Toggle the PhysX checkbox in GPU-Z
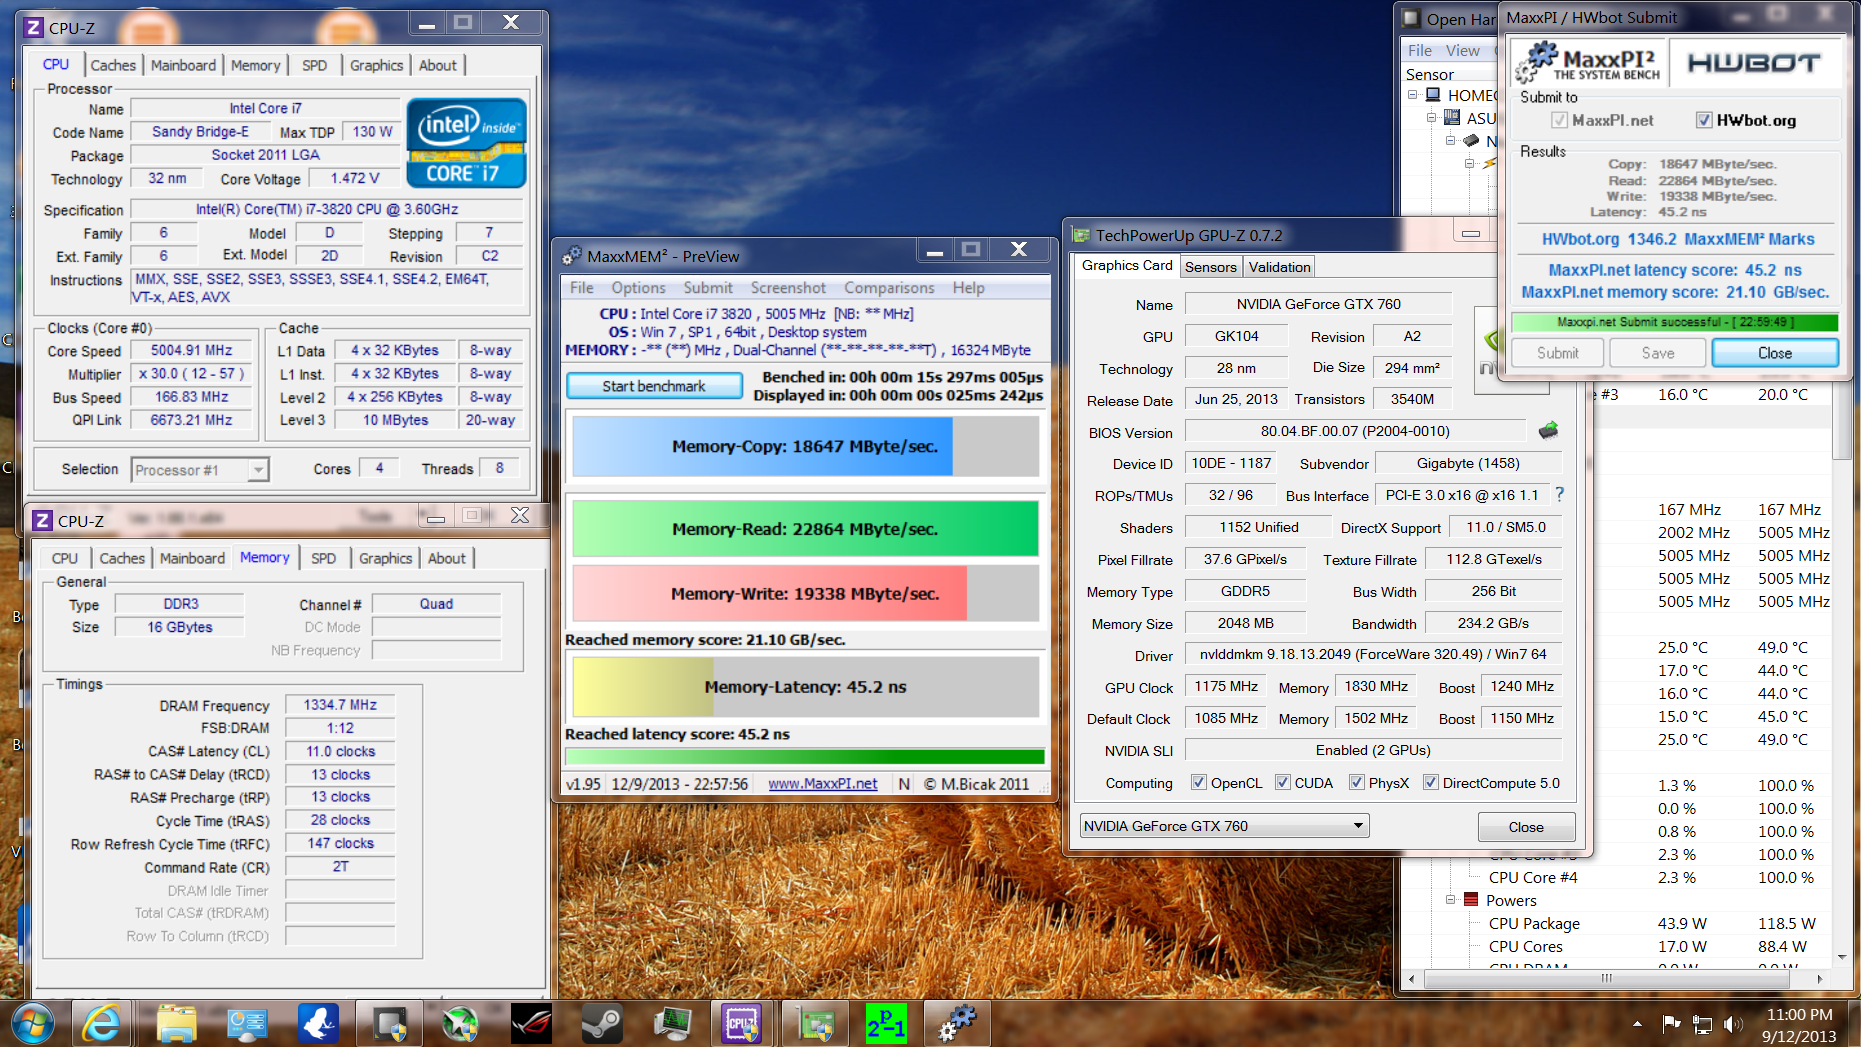The width and height of the screenshot is (1861, 1047). click(1356, 782)
